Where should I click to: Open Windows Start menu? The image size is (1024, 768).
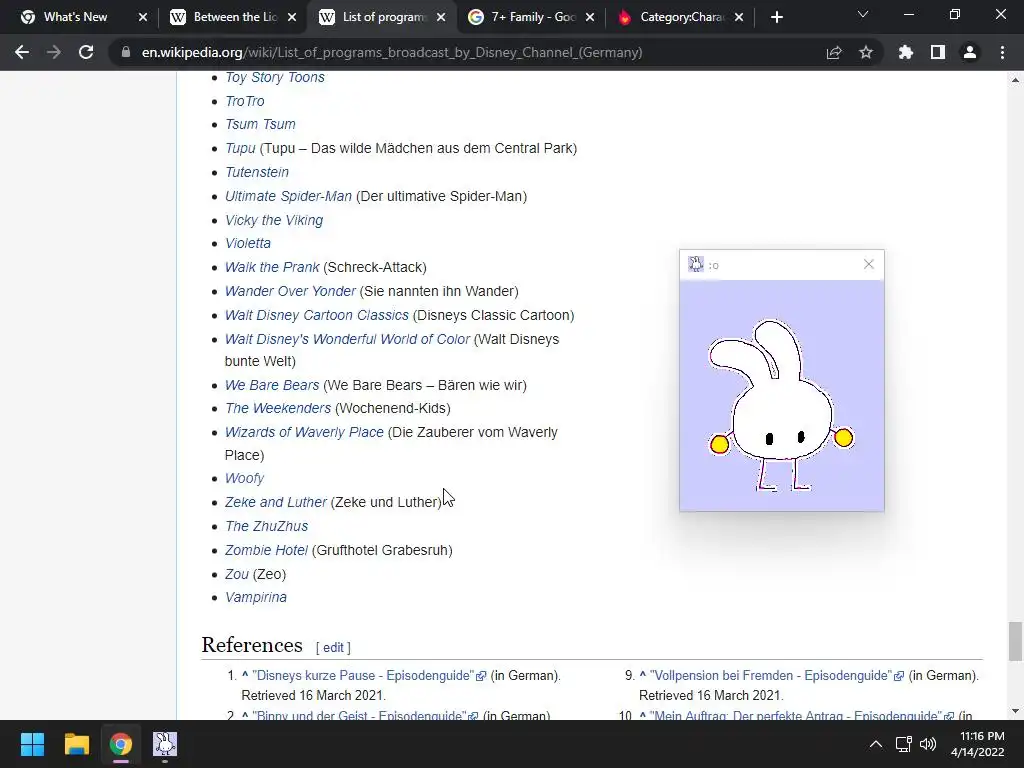click(x=32, y=744)
